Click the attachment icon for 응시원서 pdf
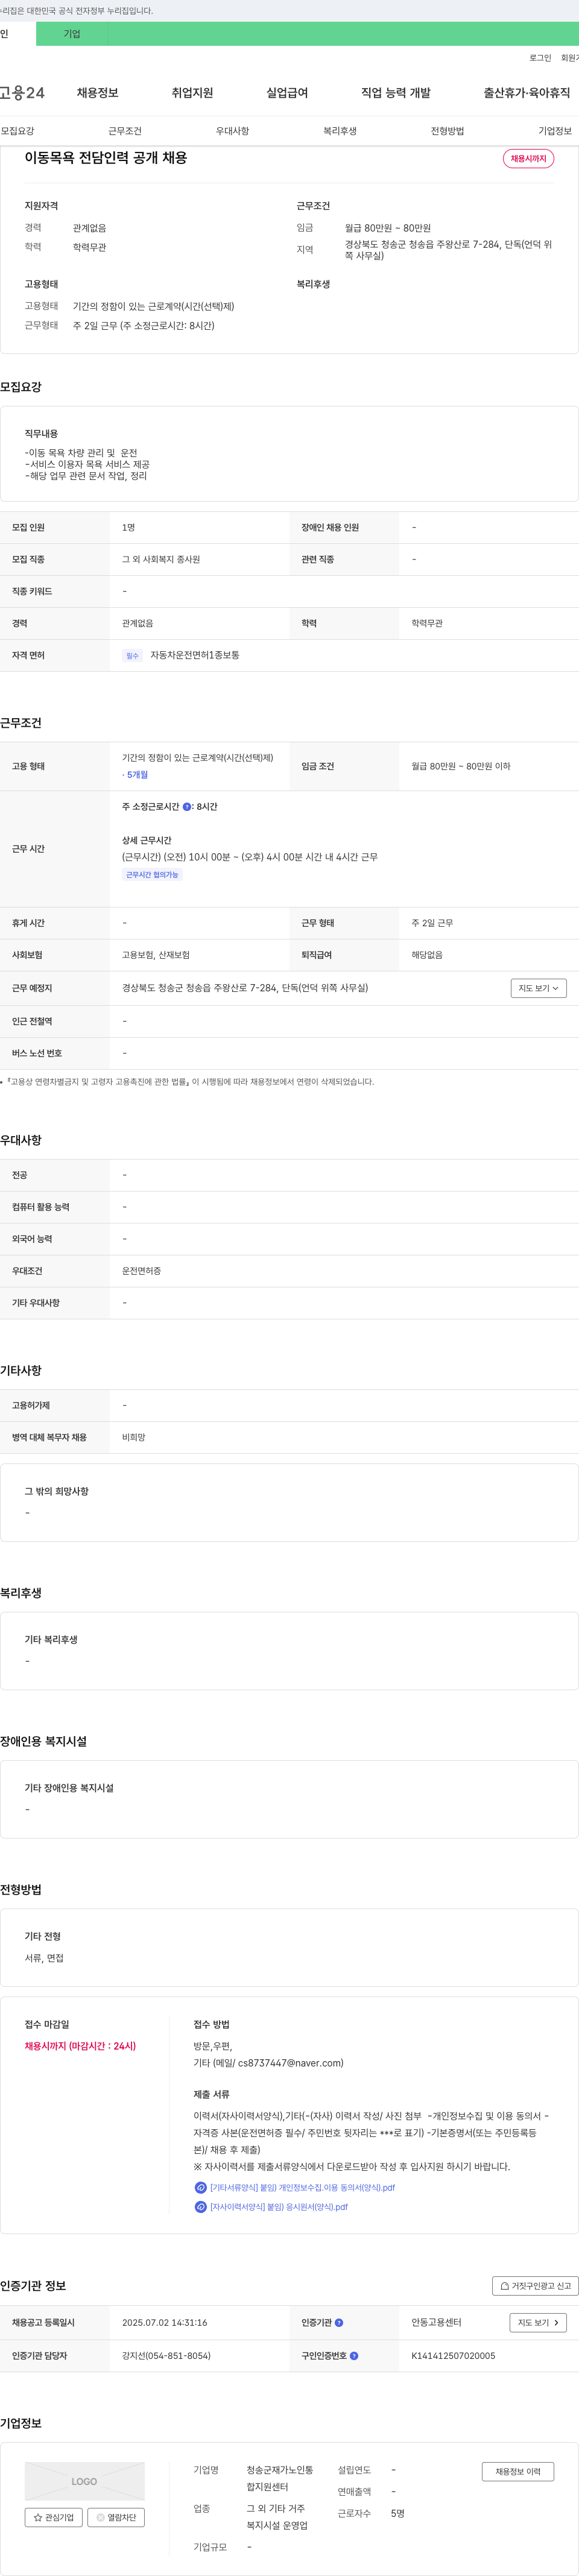The width and height of the screenshot is (579, 2576). [200, 2206]
